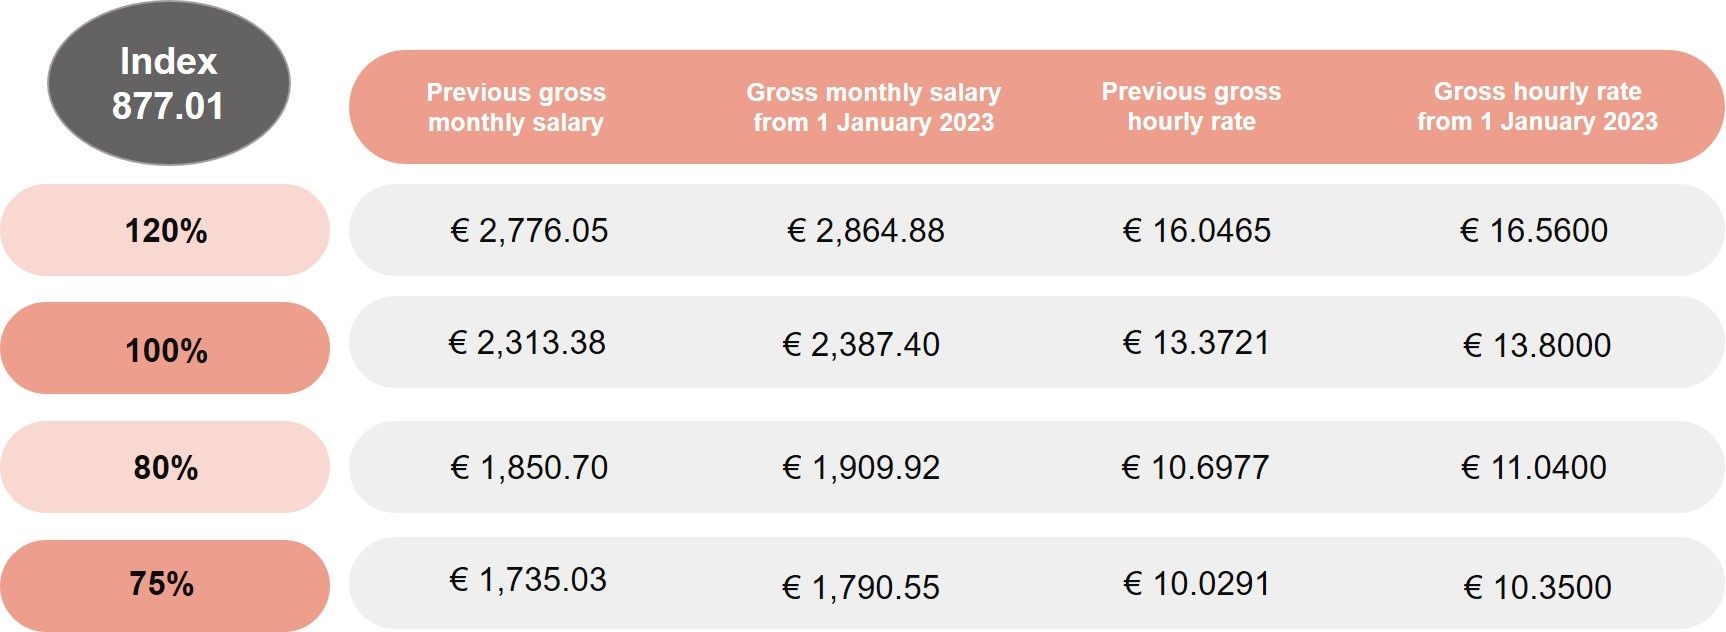This screenshot has width=1726, height=632.
Task: Click the € 11.0400 hourly rate cell
Action: [1534, 467]
